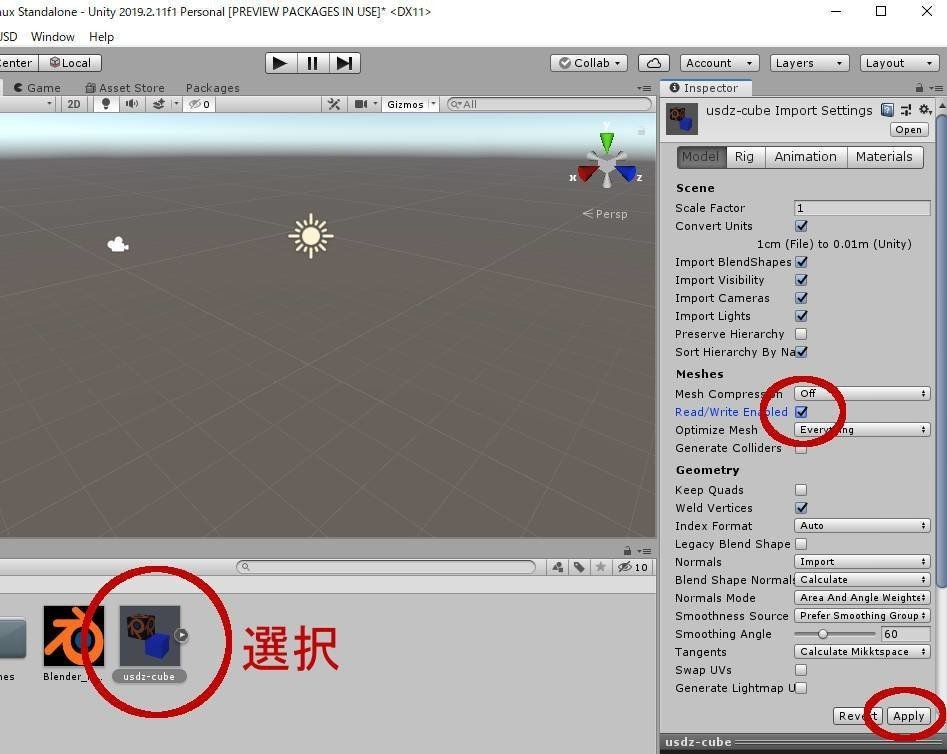Adjust the Smoothing Angle slider handle
Image resolution: width=947 pixels, height=754 pixels.
coord(823,634)
